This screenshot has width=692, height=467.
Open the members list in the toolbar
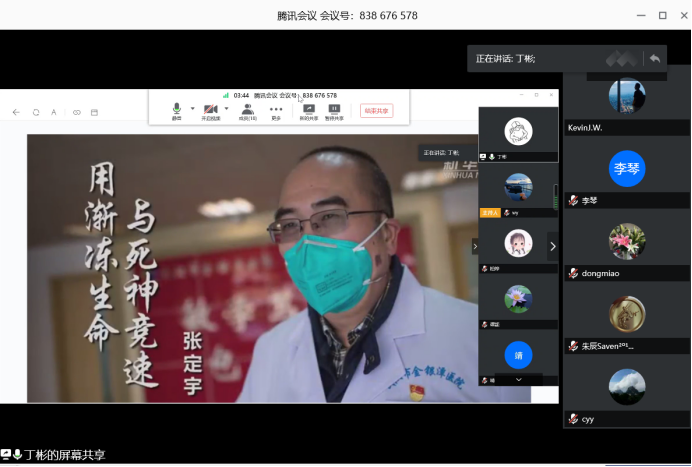[247, 110]
